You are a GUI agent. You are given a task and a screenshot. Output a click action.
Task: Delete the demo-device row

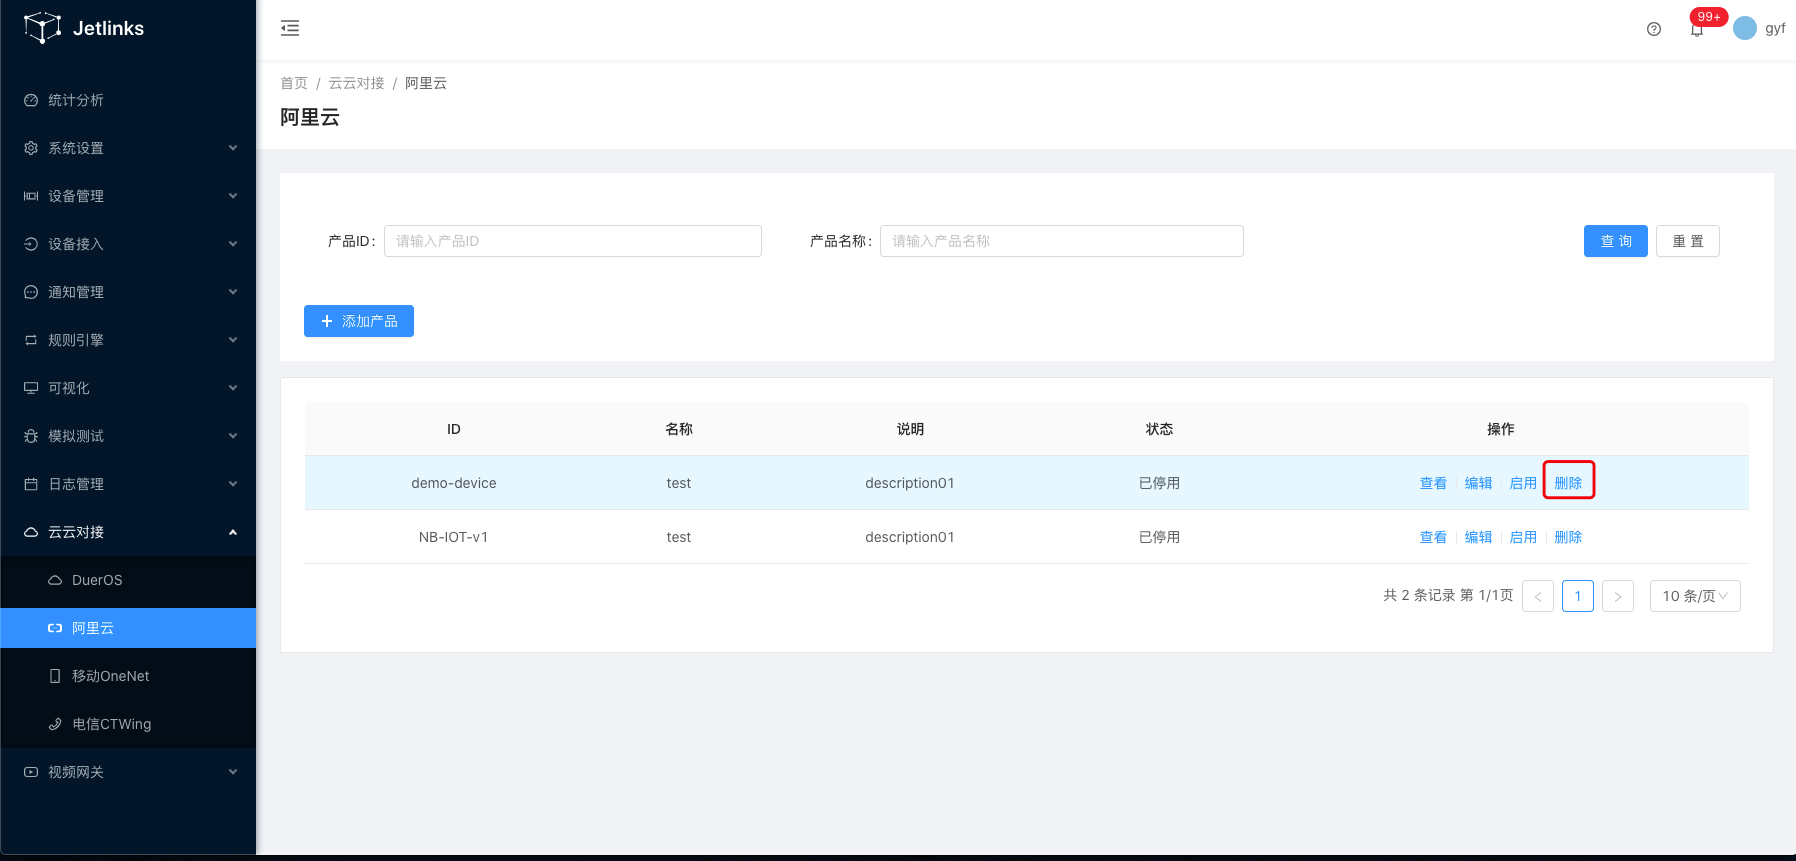1568,483
